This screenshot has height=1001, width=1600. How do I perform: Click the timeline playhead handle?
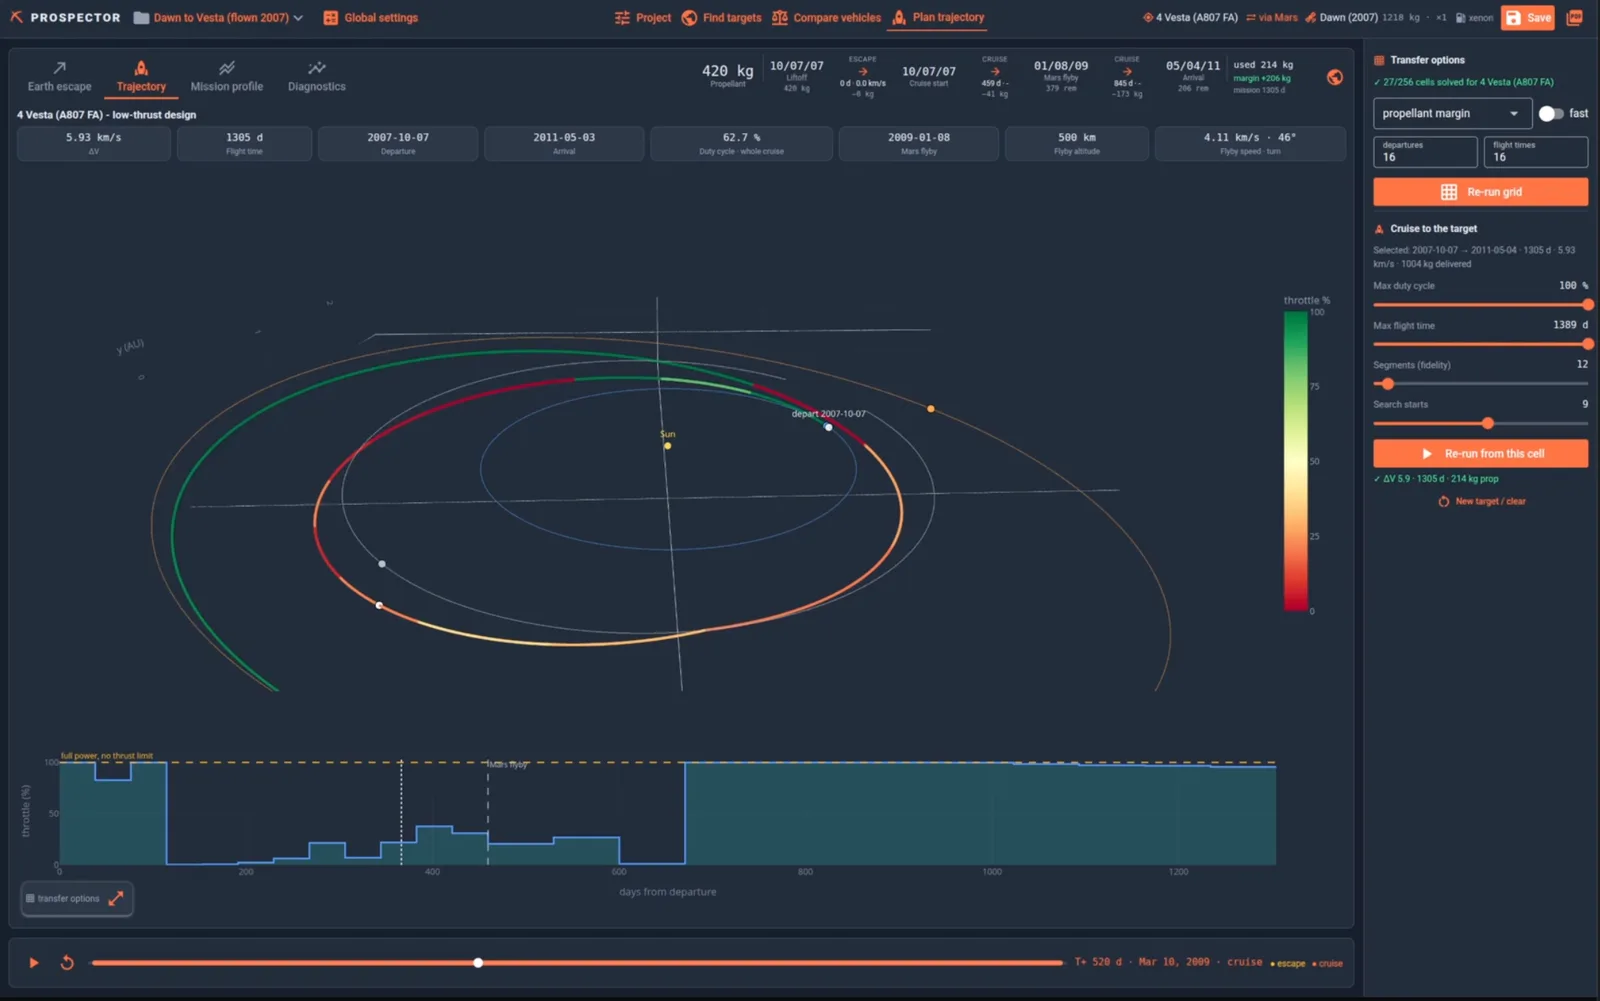click(478, 963)
